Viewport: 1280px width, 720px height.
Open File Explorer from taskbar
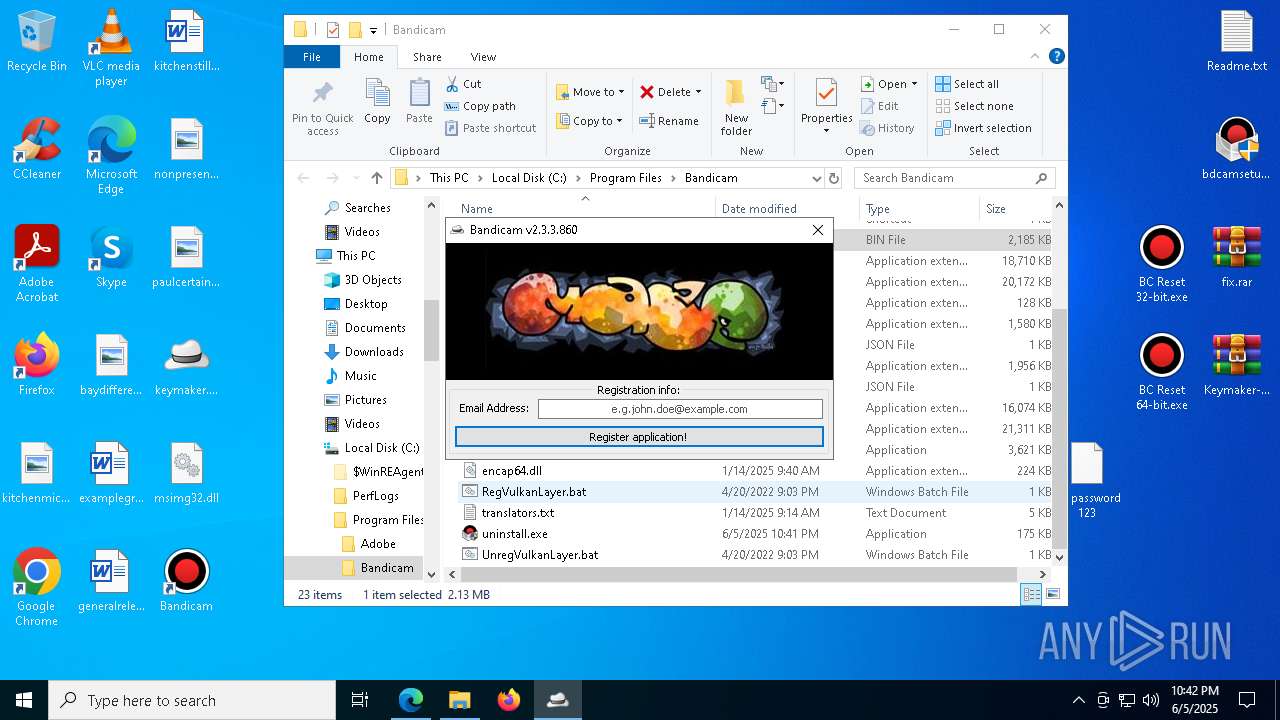[x=459, y=700]
